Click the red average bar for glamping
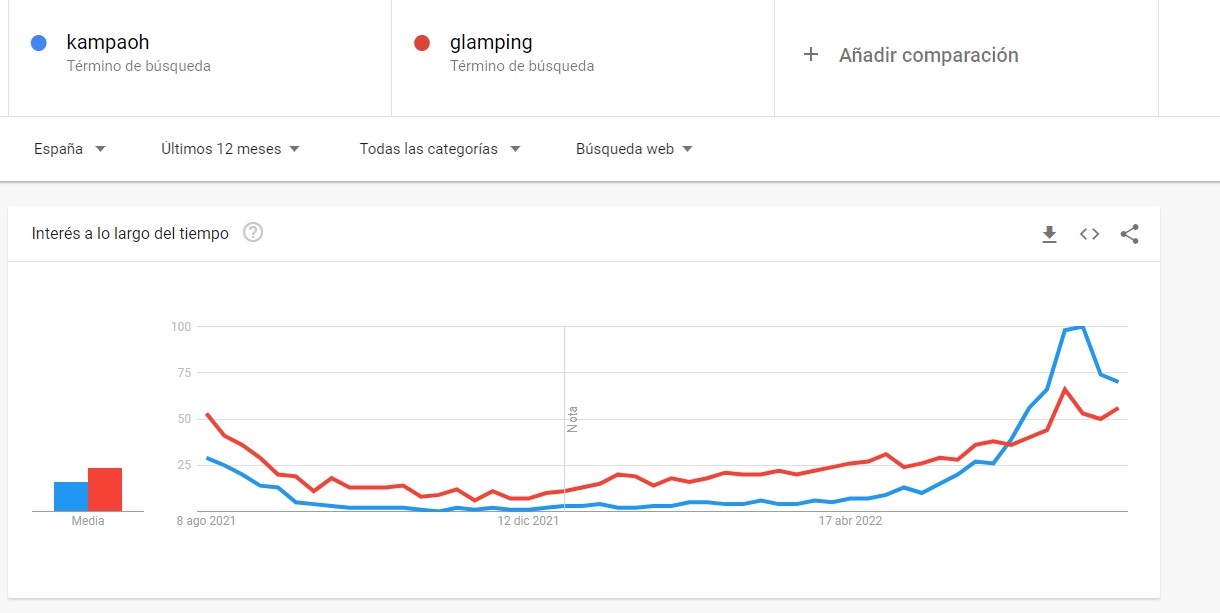 tap(104, 489)
